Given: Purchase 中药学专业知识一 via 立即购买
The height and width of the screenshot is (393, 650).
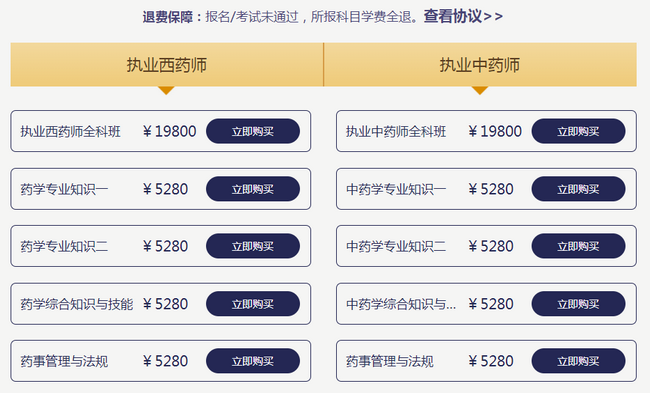Looking at the screenshot, I should (x=578, y=189).
